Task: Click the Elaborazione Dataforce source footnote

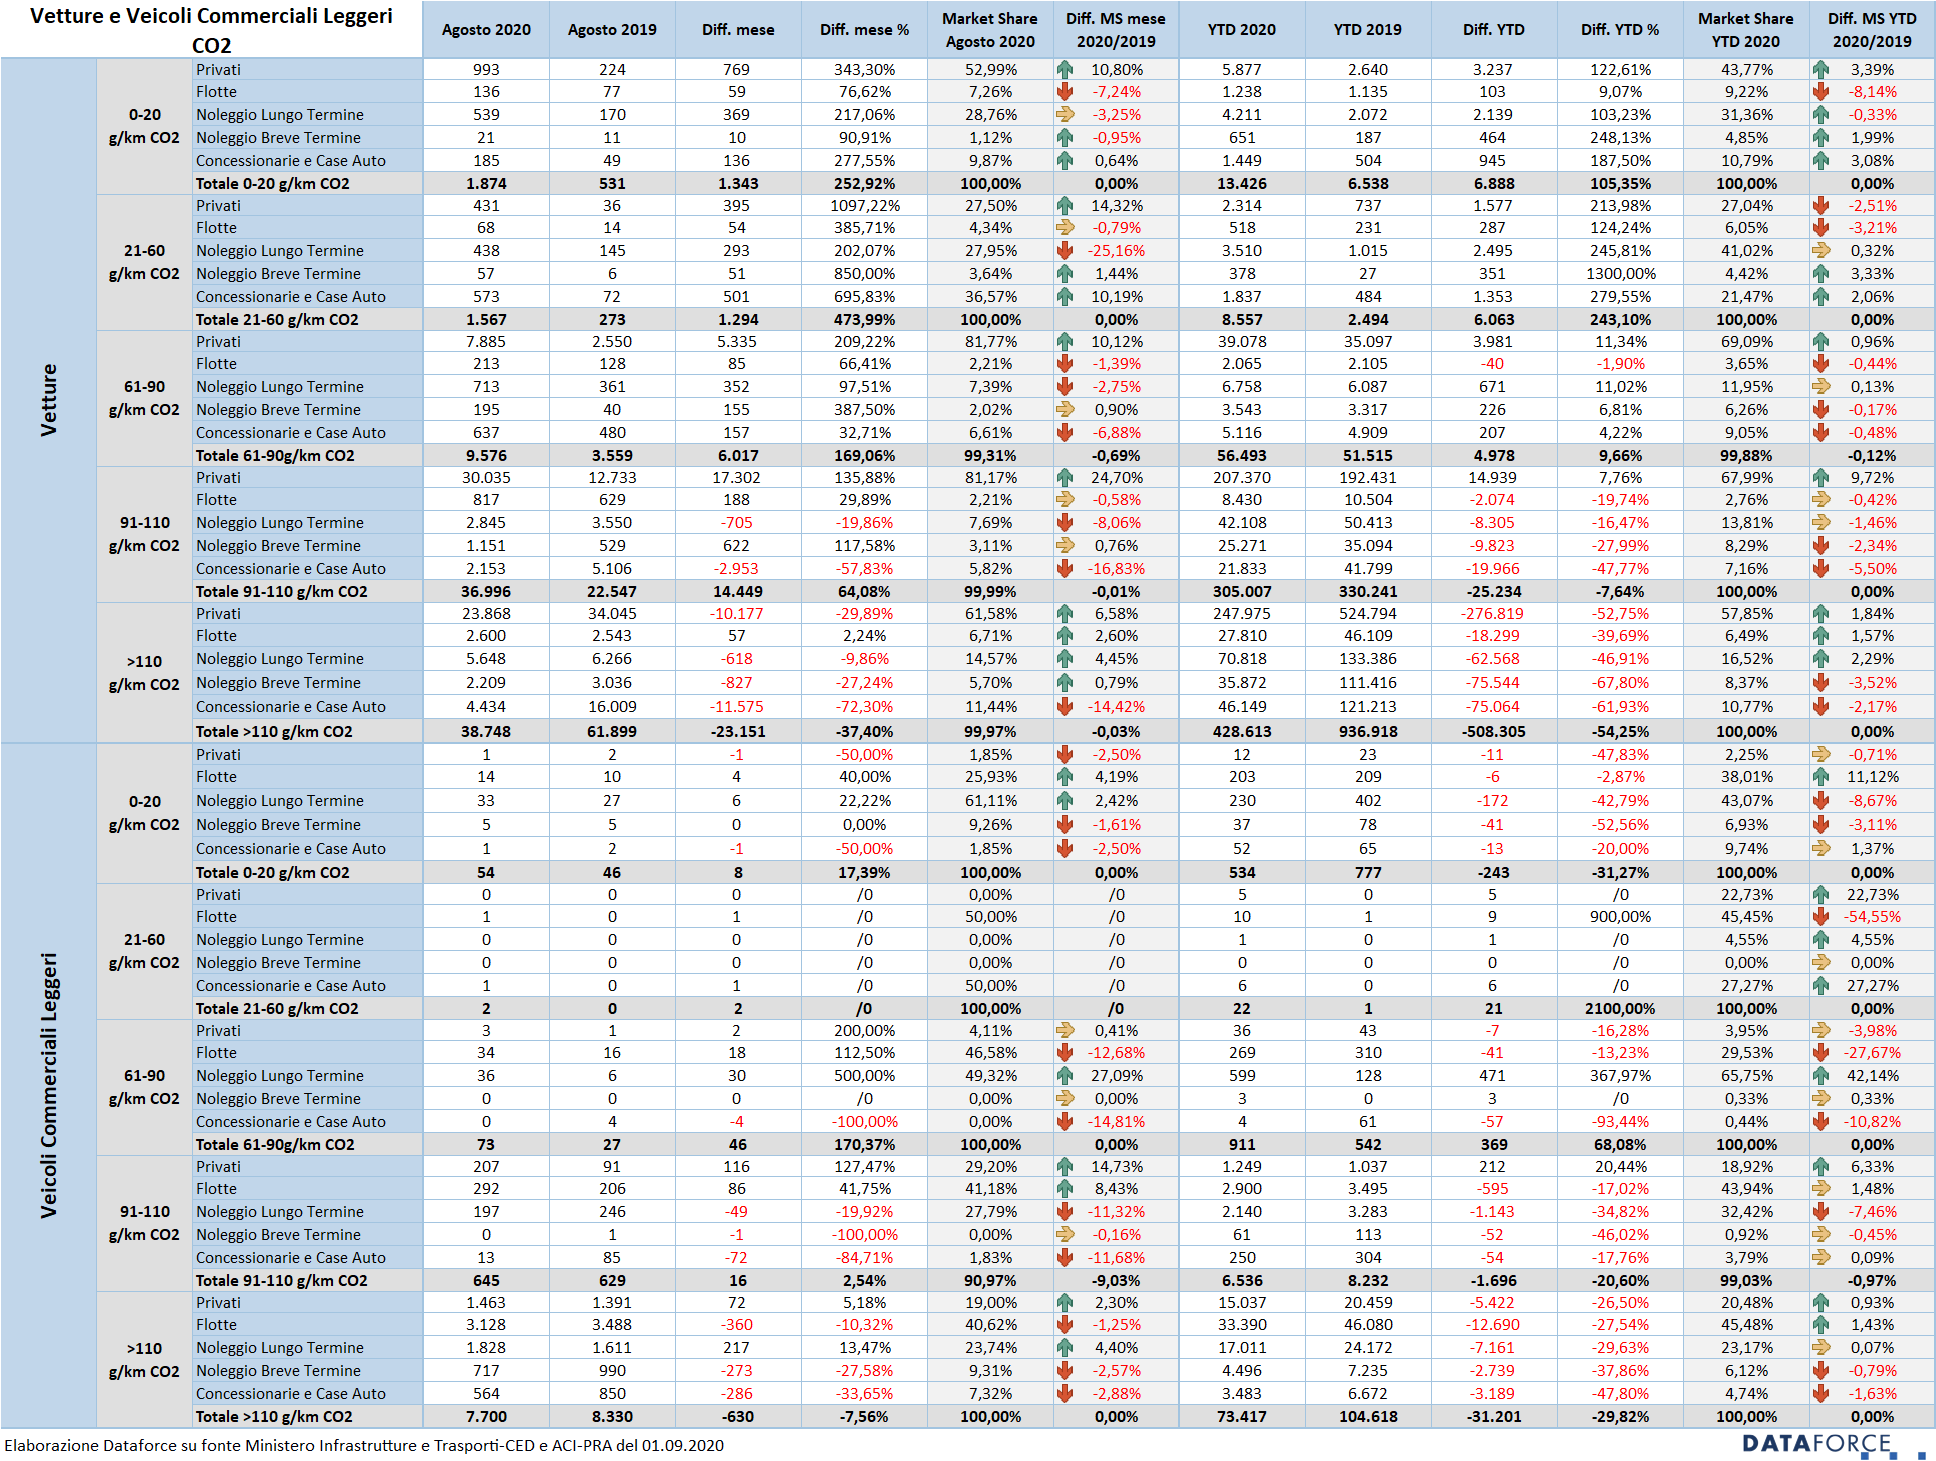Action: click(x=364, y=1446)
